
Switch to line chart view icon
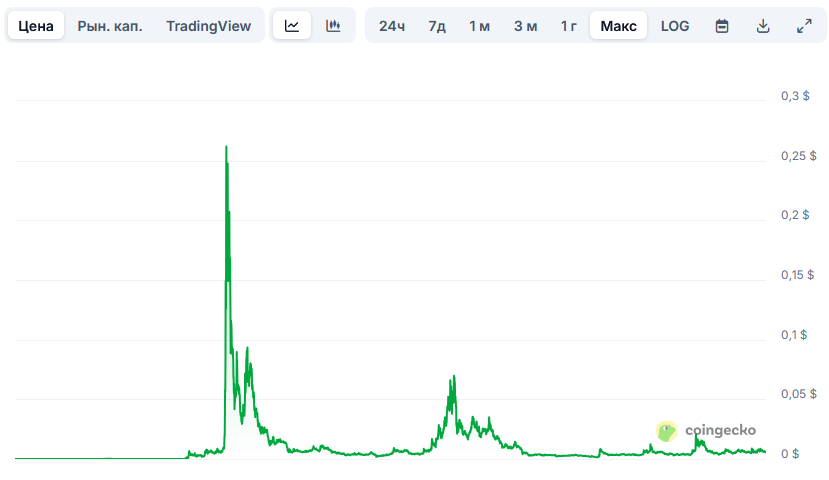(292, 25)
